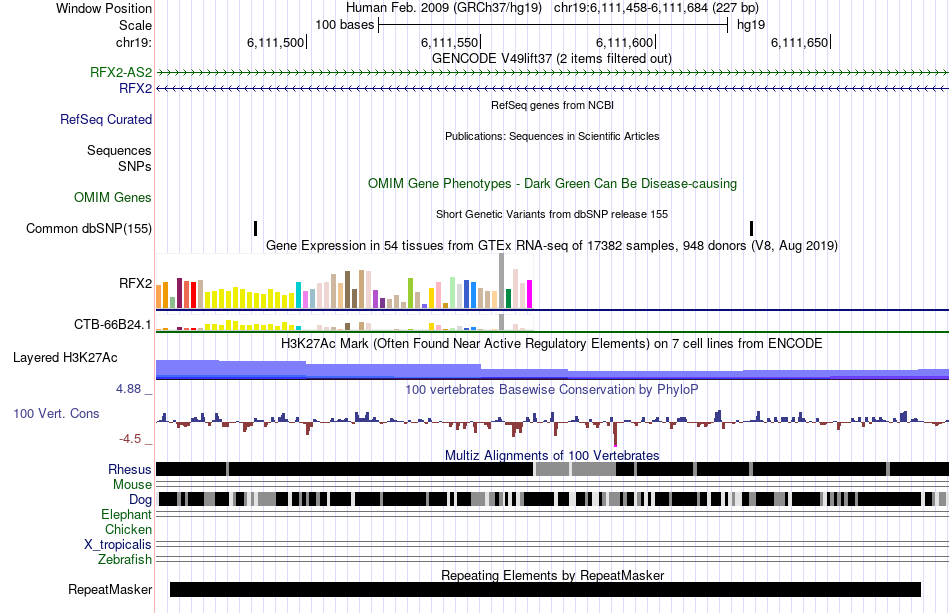Screen dimensions: 950x613
Task: Click the RFX2-AS2 gene track label
Action: tap(121, 72)
